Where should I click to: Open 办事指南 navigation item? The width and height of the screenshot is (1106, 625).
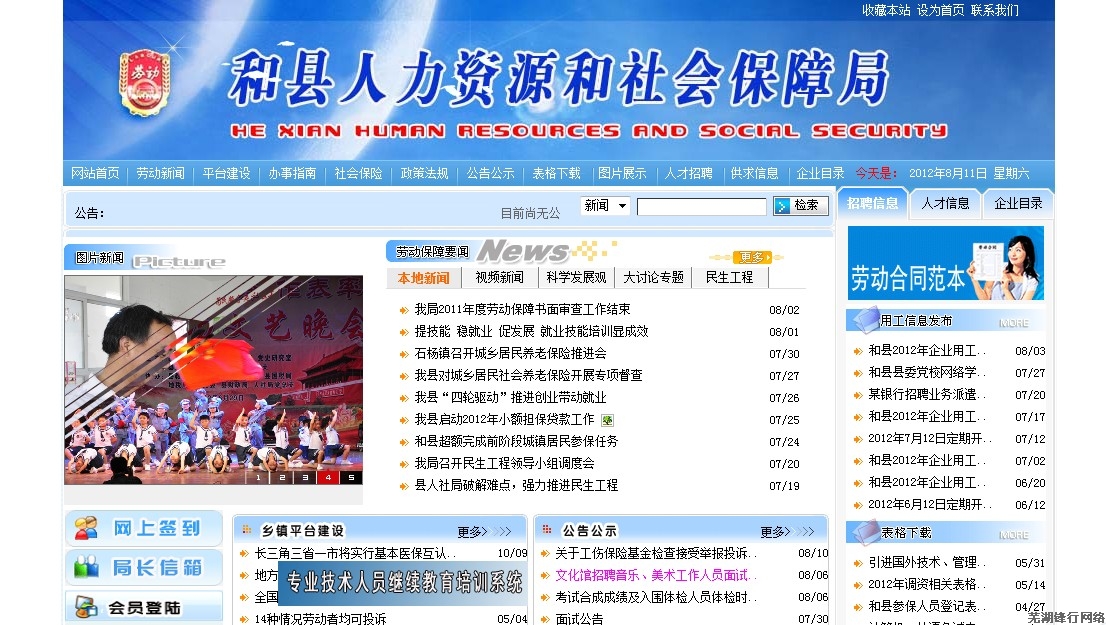[x=292, y=174]
